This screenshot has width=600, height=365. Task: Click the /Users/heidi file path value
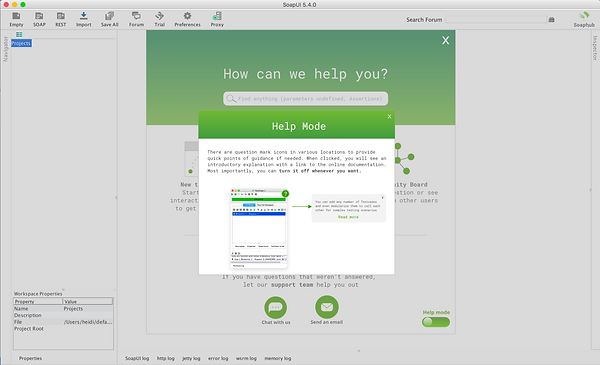pos(88,322)
